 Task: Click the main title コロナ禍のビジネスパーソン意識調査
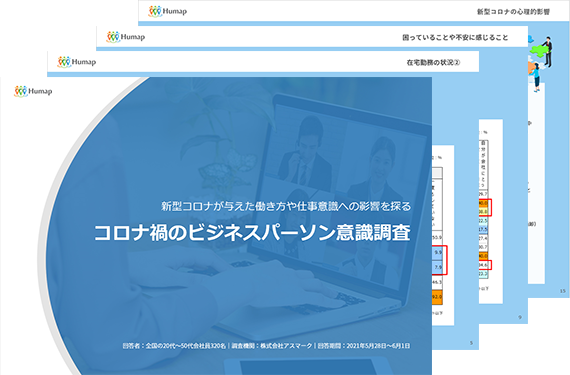(252, 233)
